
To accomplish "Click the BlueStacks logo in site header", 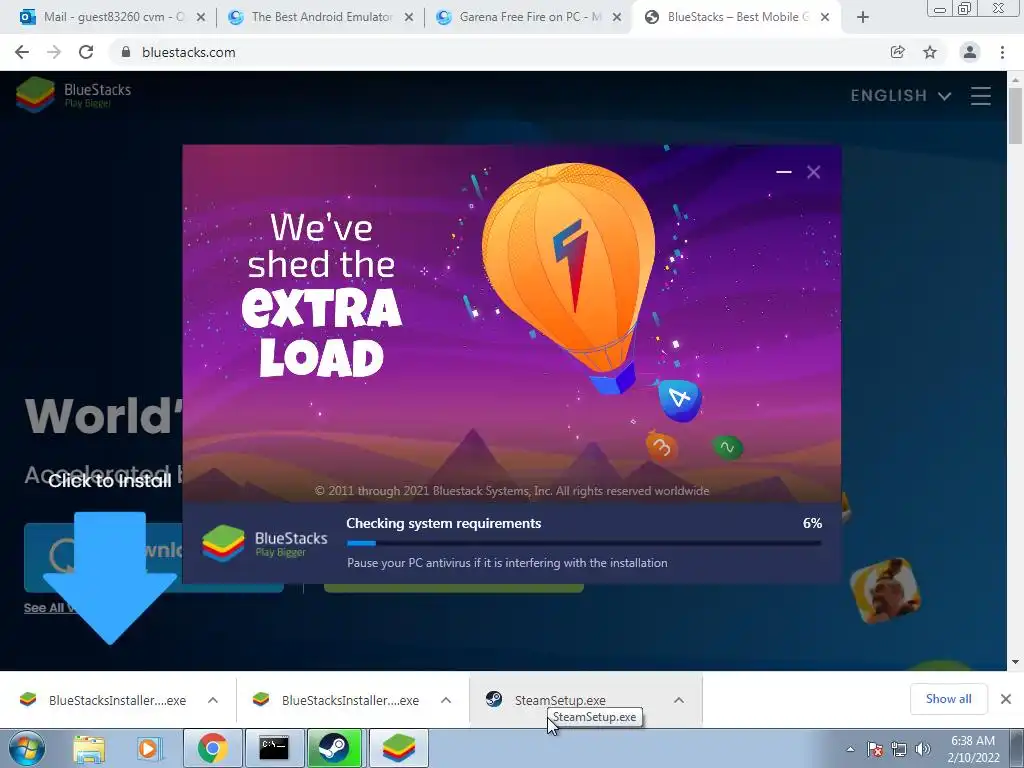I will click(x=73, y=95).
